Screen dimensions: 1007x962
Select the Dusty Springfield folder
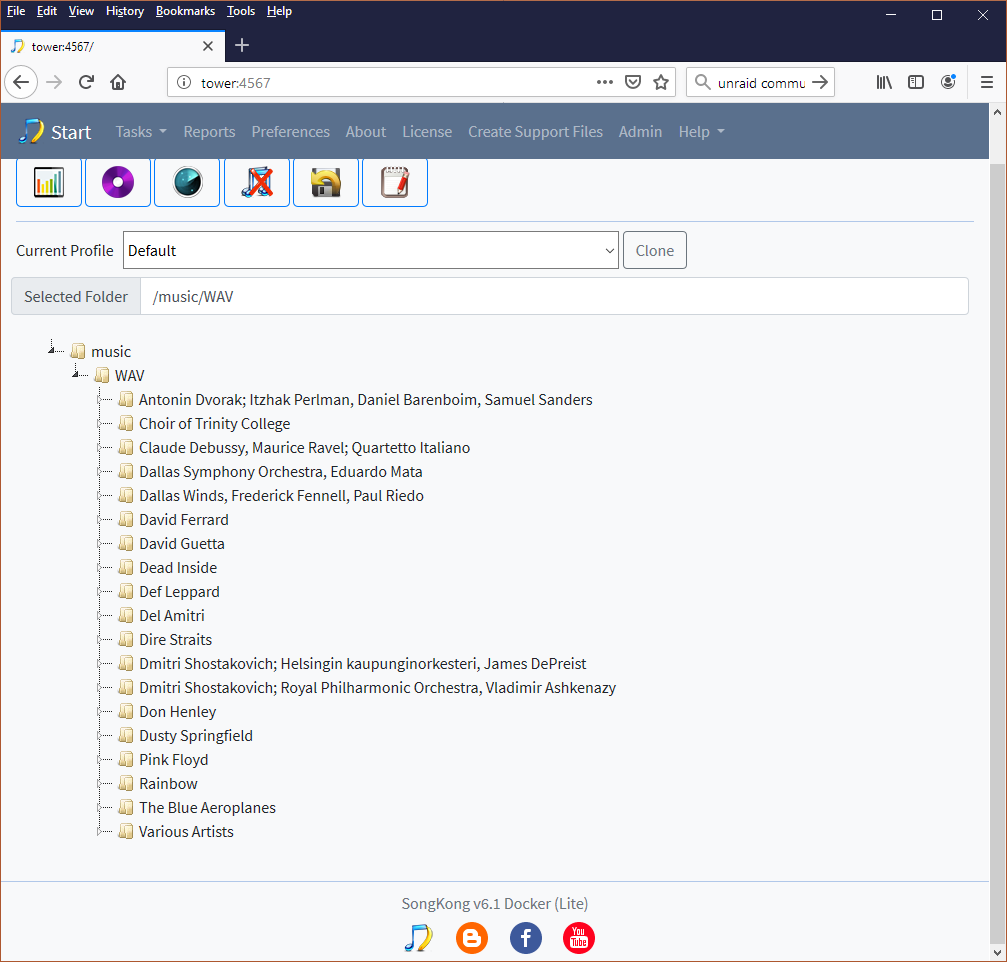[x=196, y=736]
